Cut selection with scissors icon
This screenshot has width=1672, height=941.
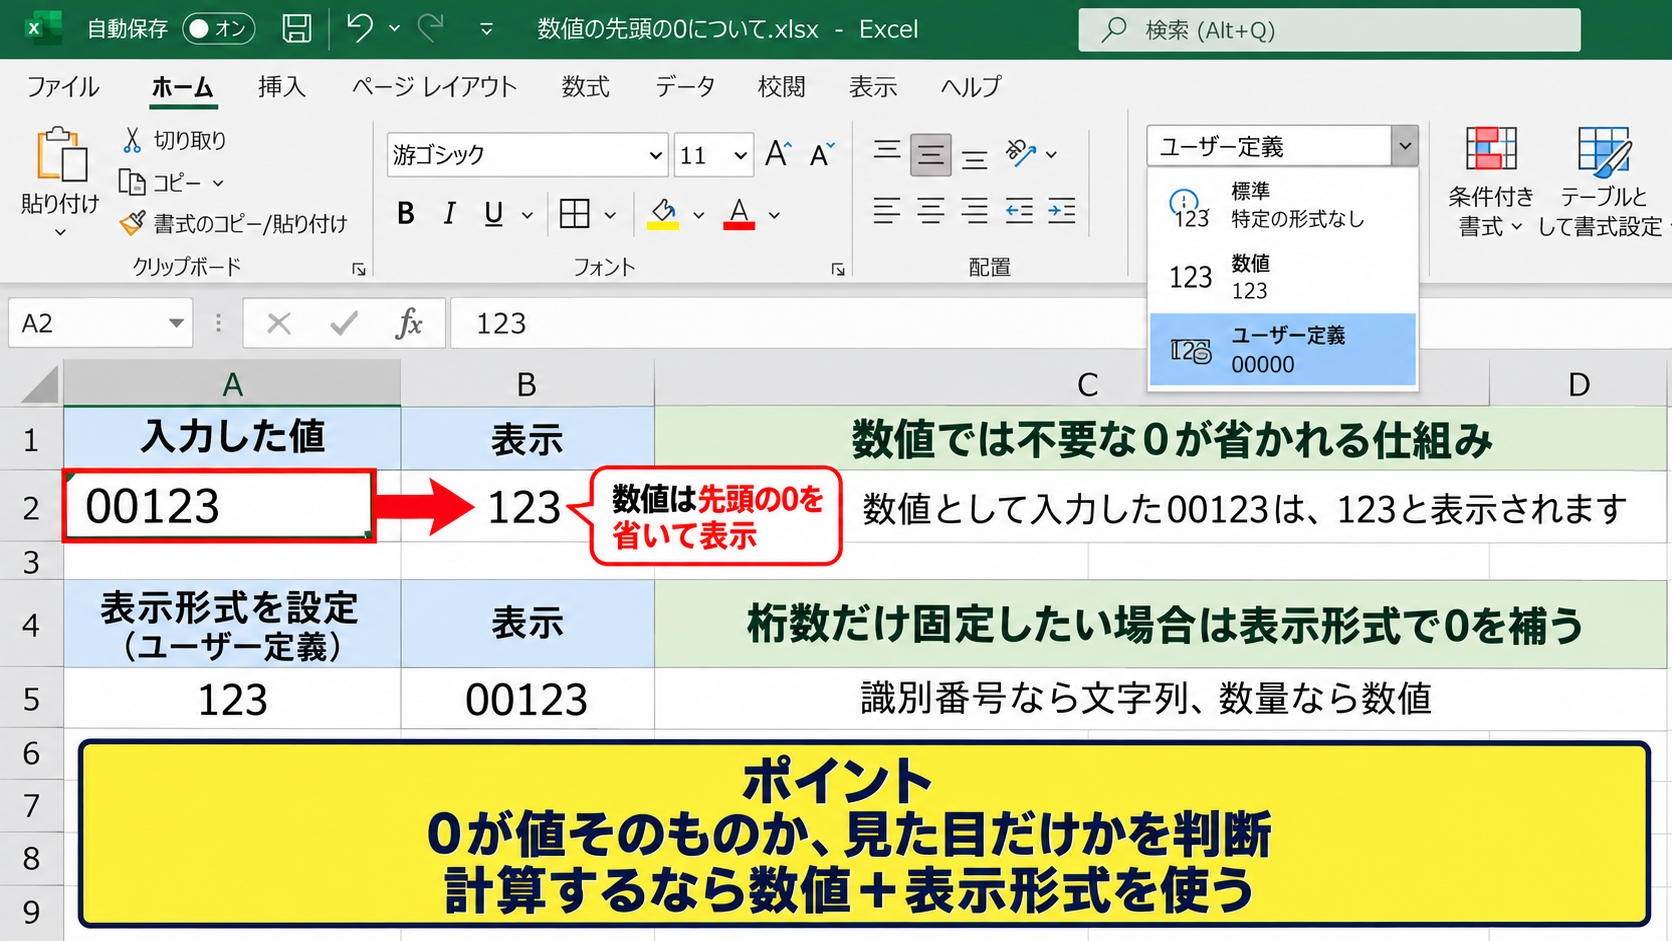pos(132,140)
